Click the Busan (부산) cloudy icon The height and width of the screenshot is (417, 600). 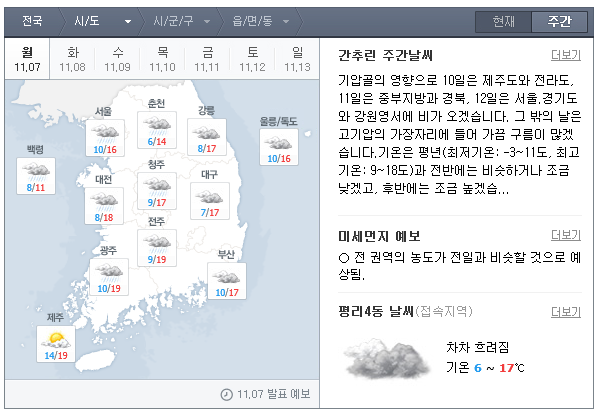click(227, 276)
